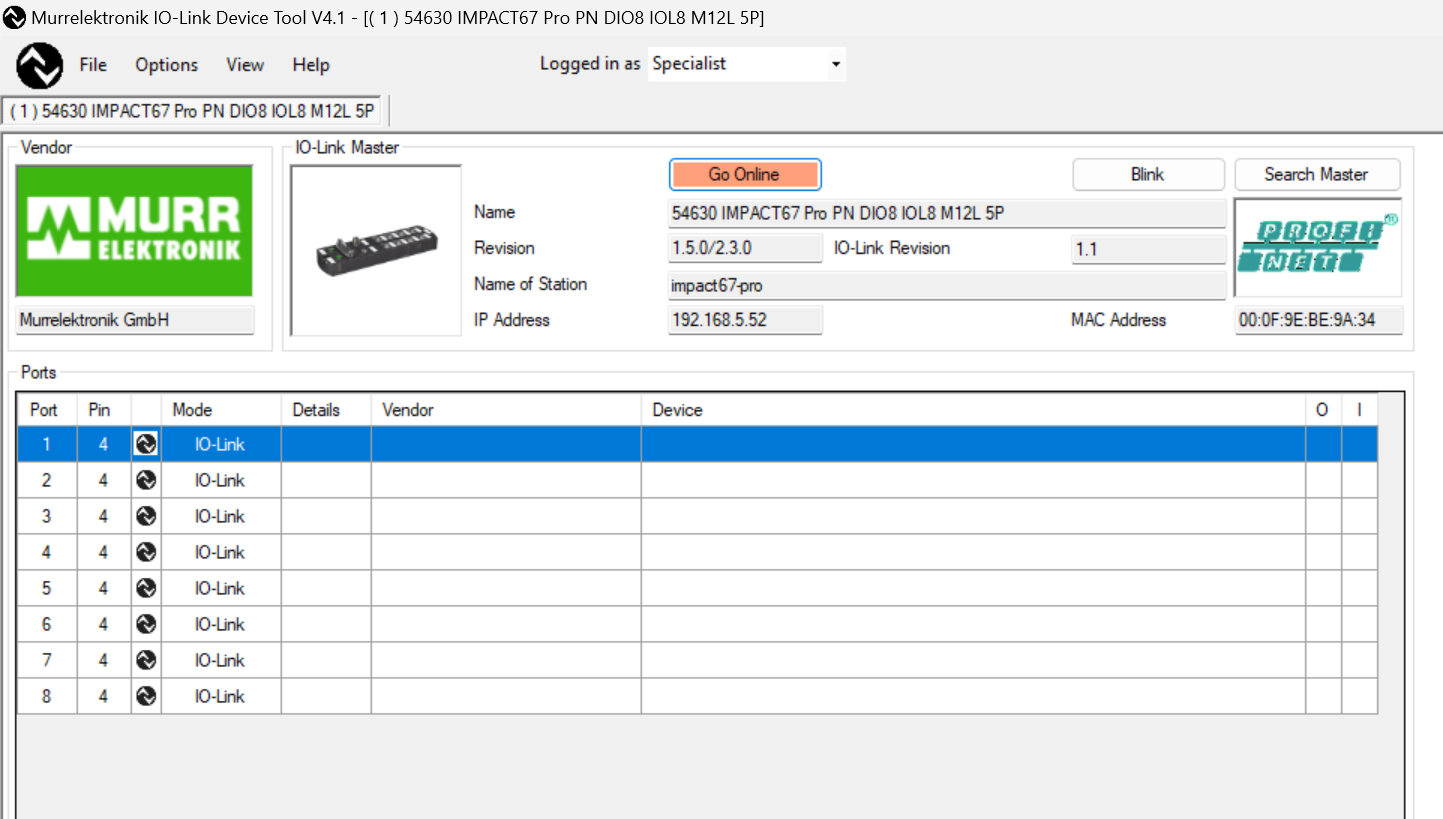Select port number 2 cell
1443x819 pixels.
point(47,480)
